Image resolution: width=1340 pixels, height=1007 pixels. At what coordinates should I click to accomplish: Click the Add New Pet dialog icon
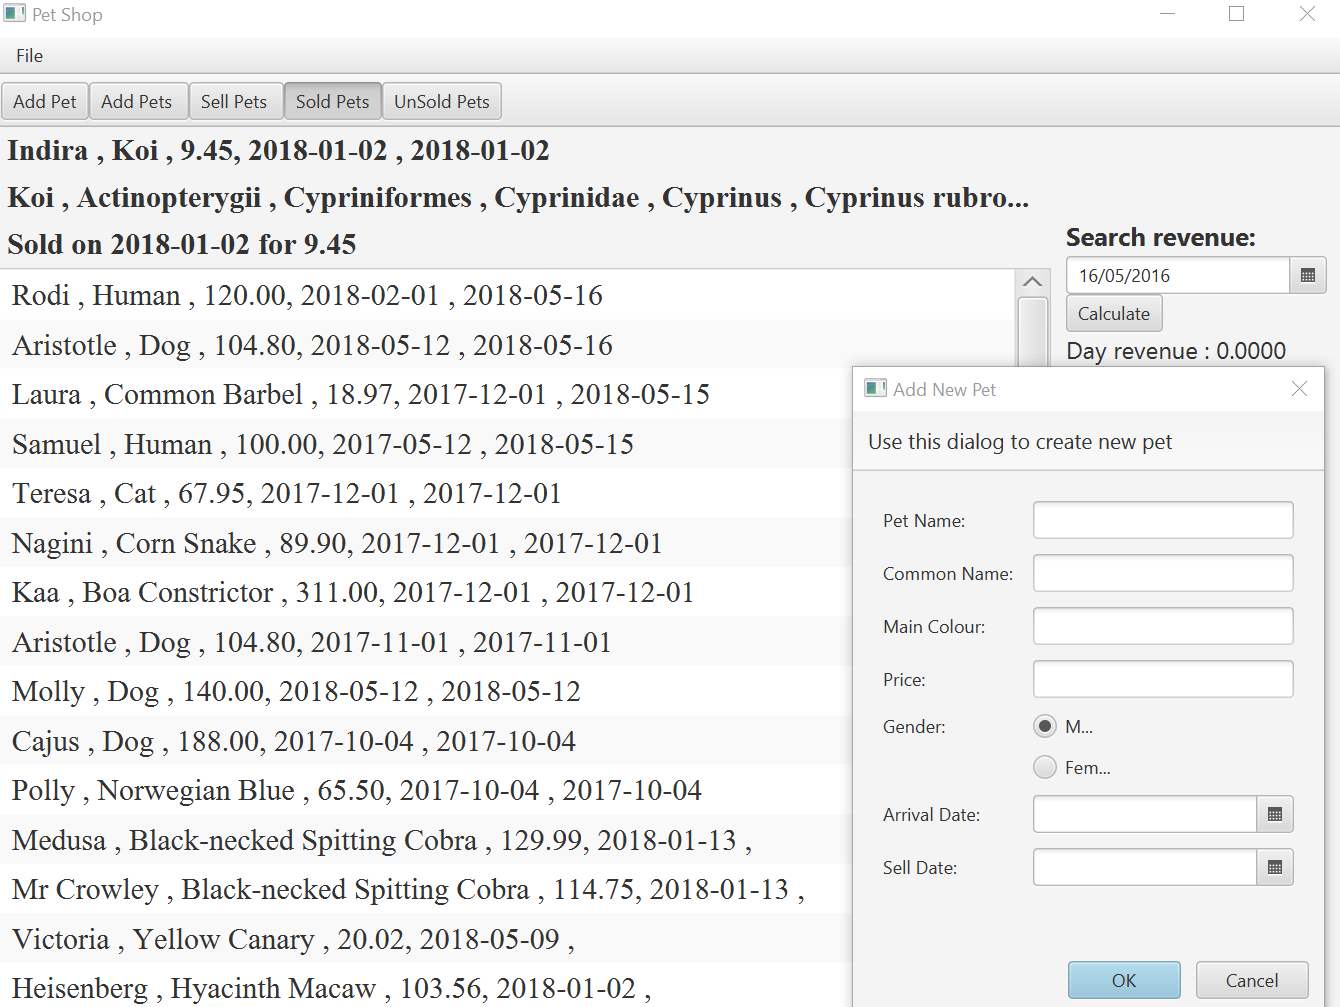[x=876, y=389]
